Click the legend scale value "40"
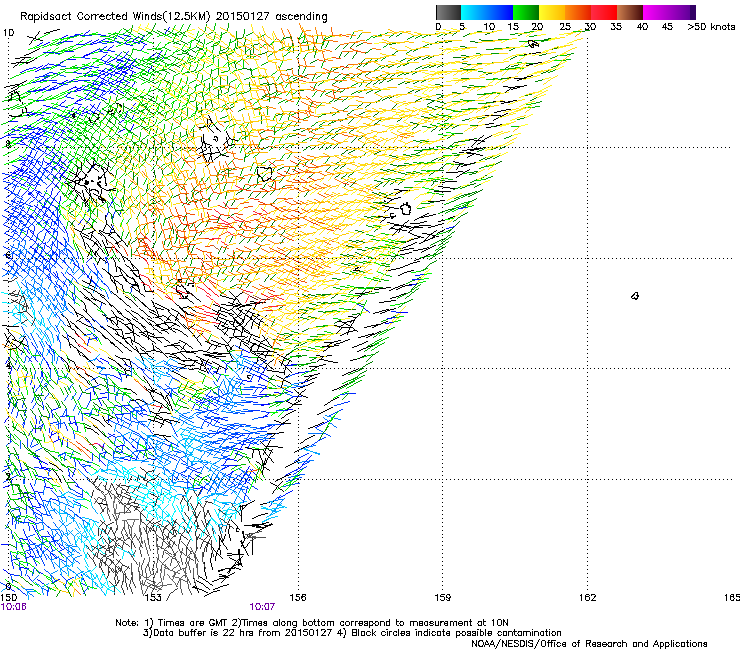Screen dimensions: 740x650 642,27
